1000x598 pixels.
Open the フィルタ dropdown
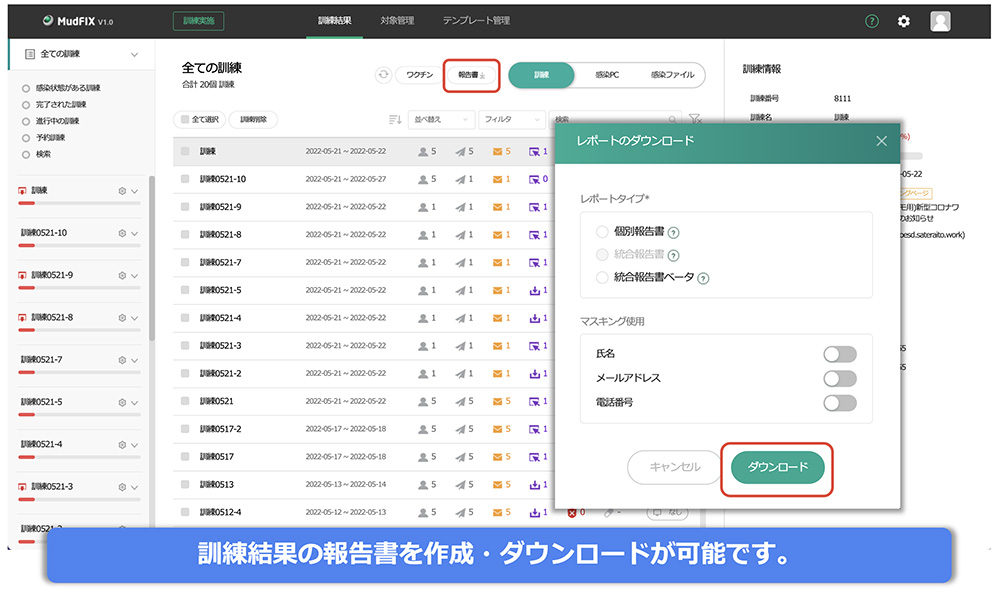511,119
